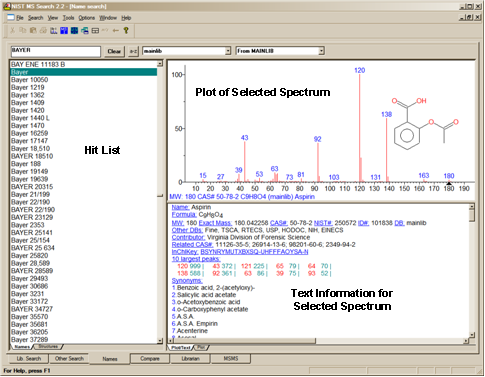
Task: Click the 120 peak label in spectrum plot
Action: 360,70
